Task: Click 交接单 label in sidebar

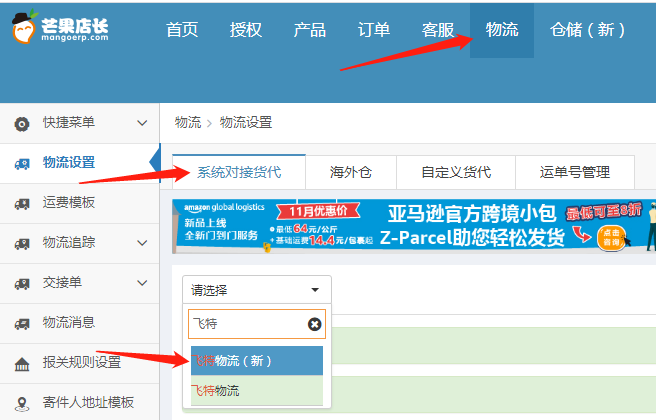Action: point(62,282)
